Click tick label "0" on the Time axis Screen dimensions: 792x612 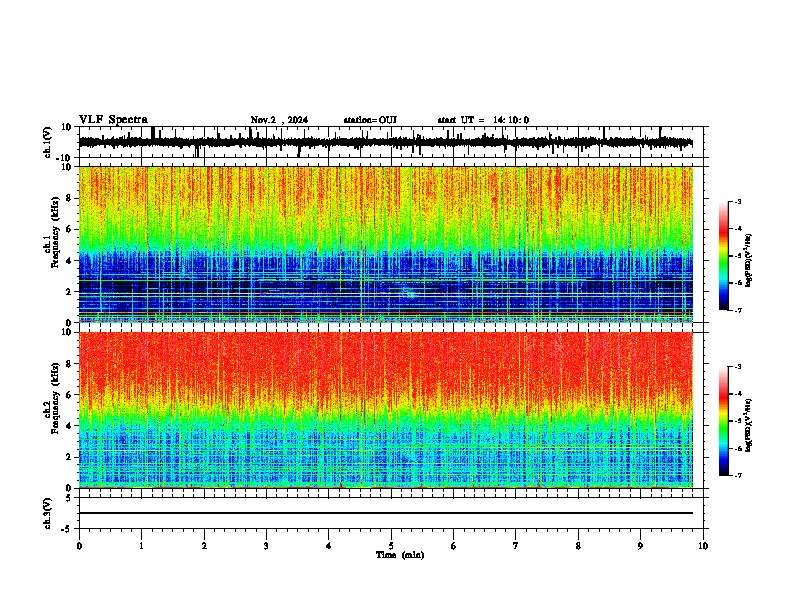[79, 546]
